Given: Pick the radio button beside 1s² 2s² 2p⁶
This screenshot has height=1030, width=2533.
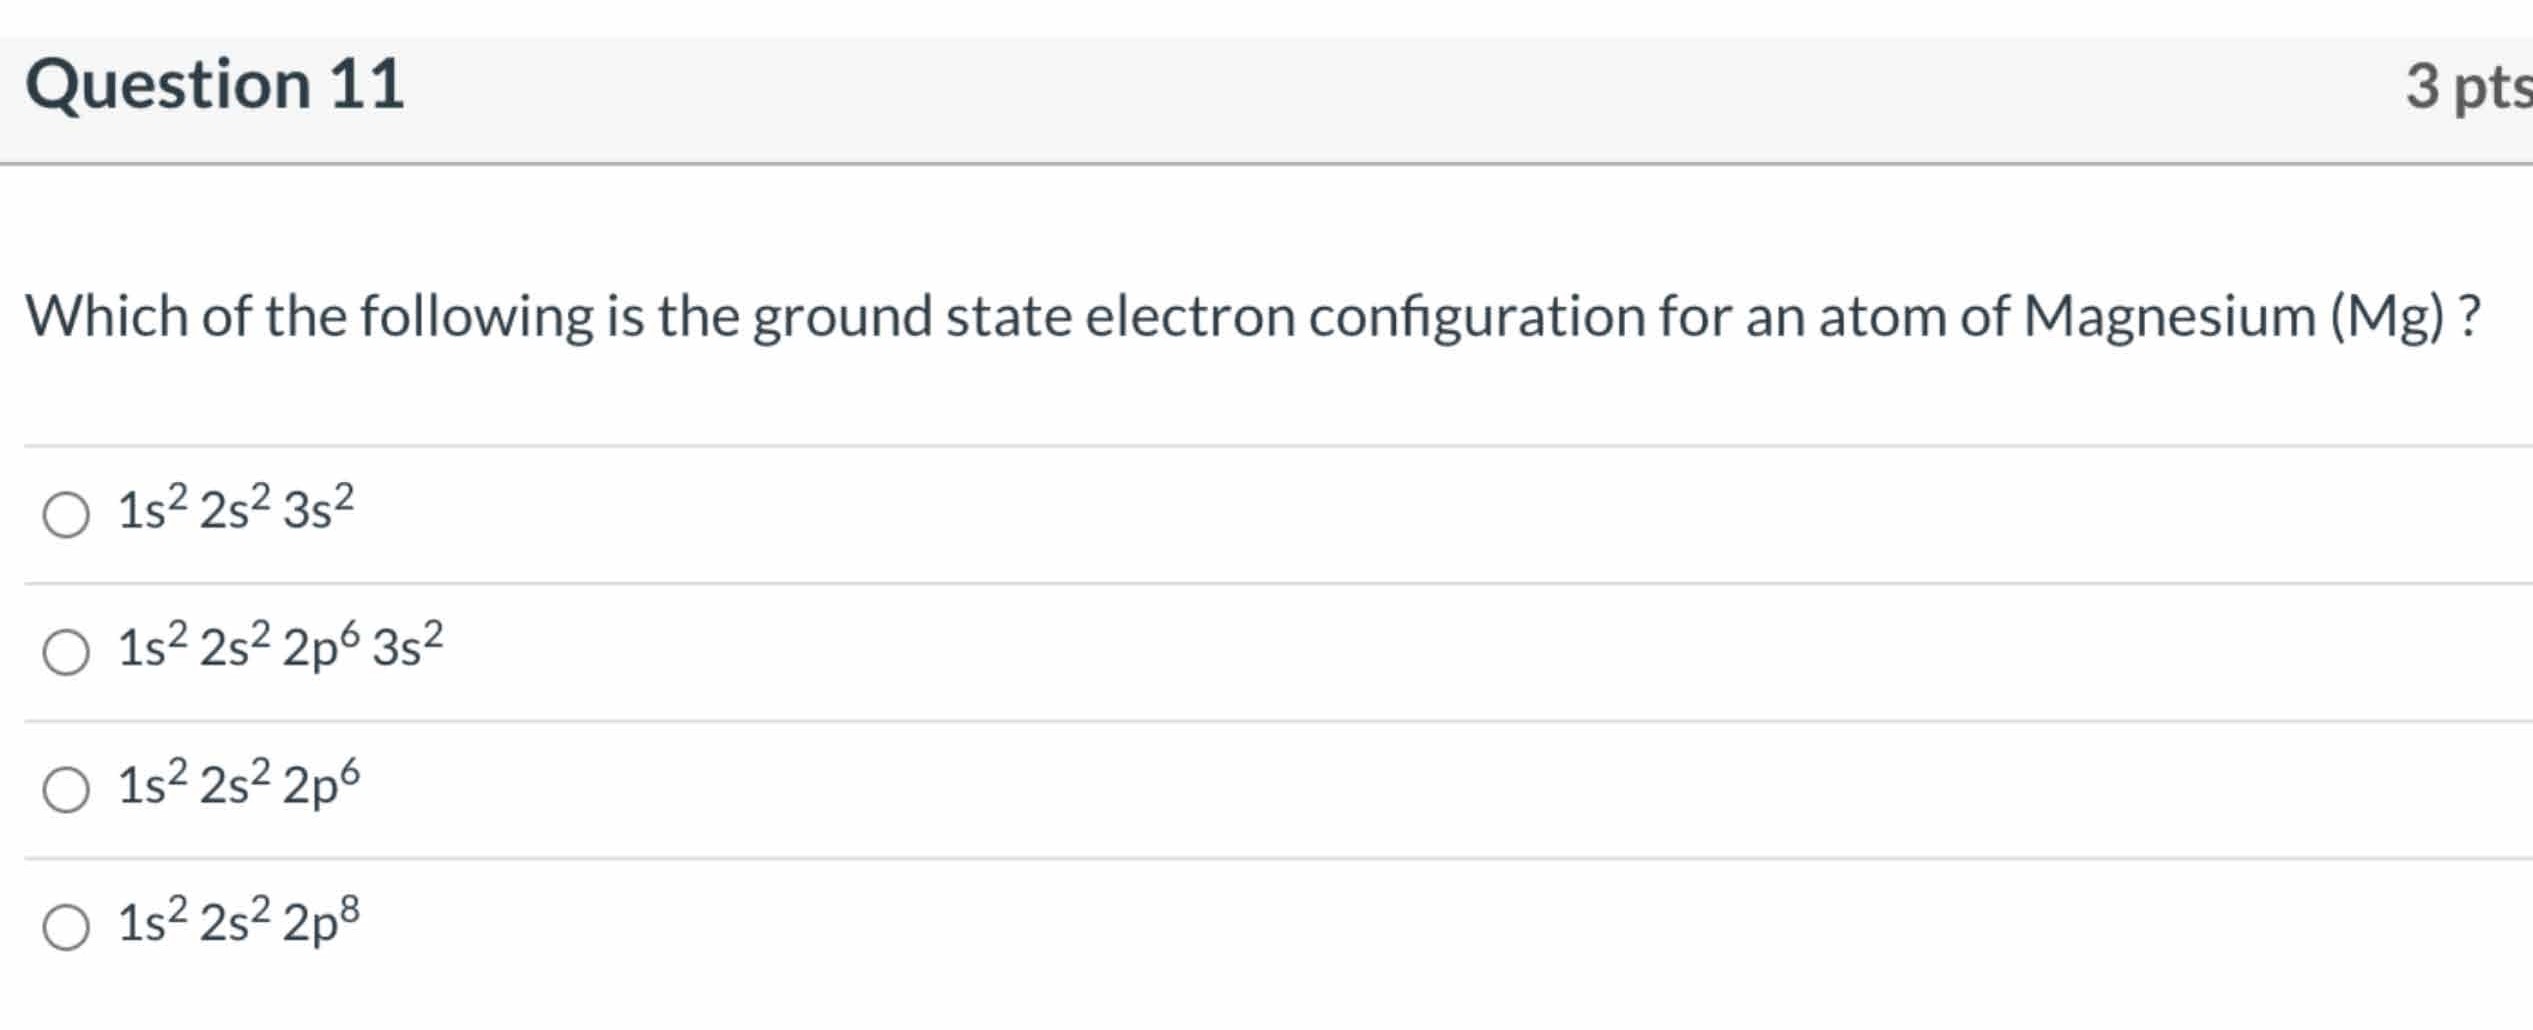Looking at the screenshot, I should coord(66,790).
